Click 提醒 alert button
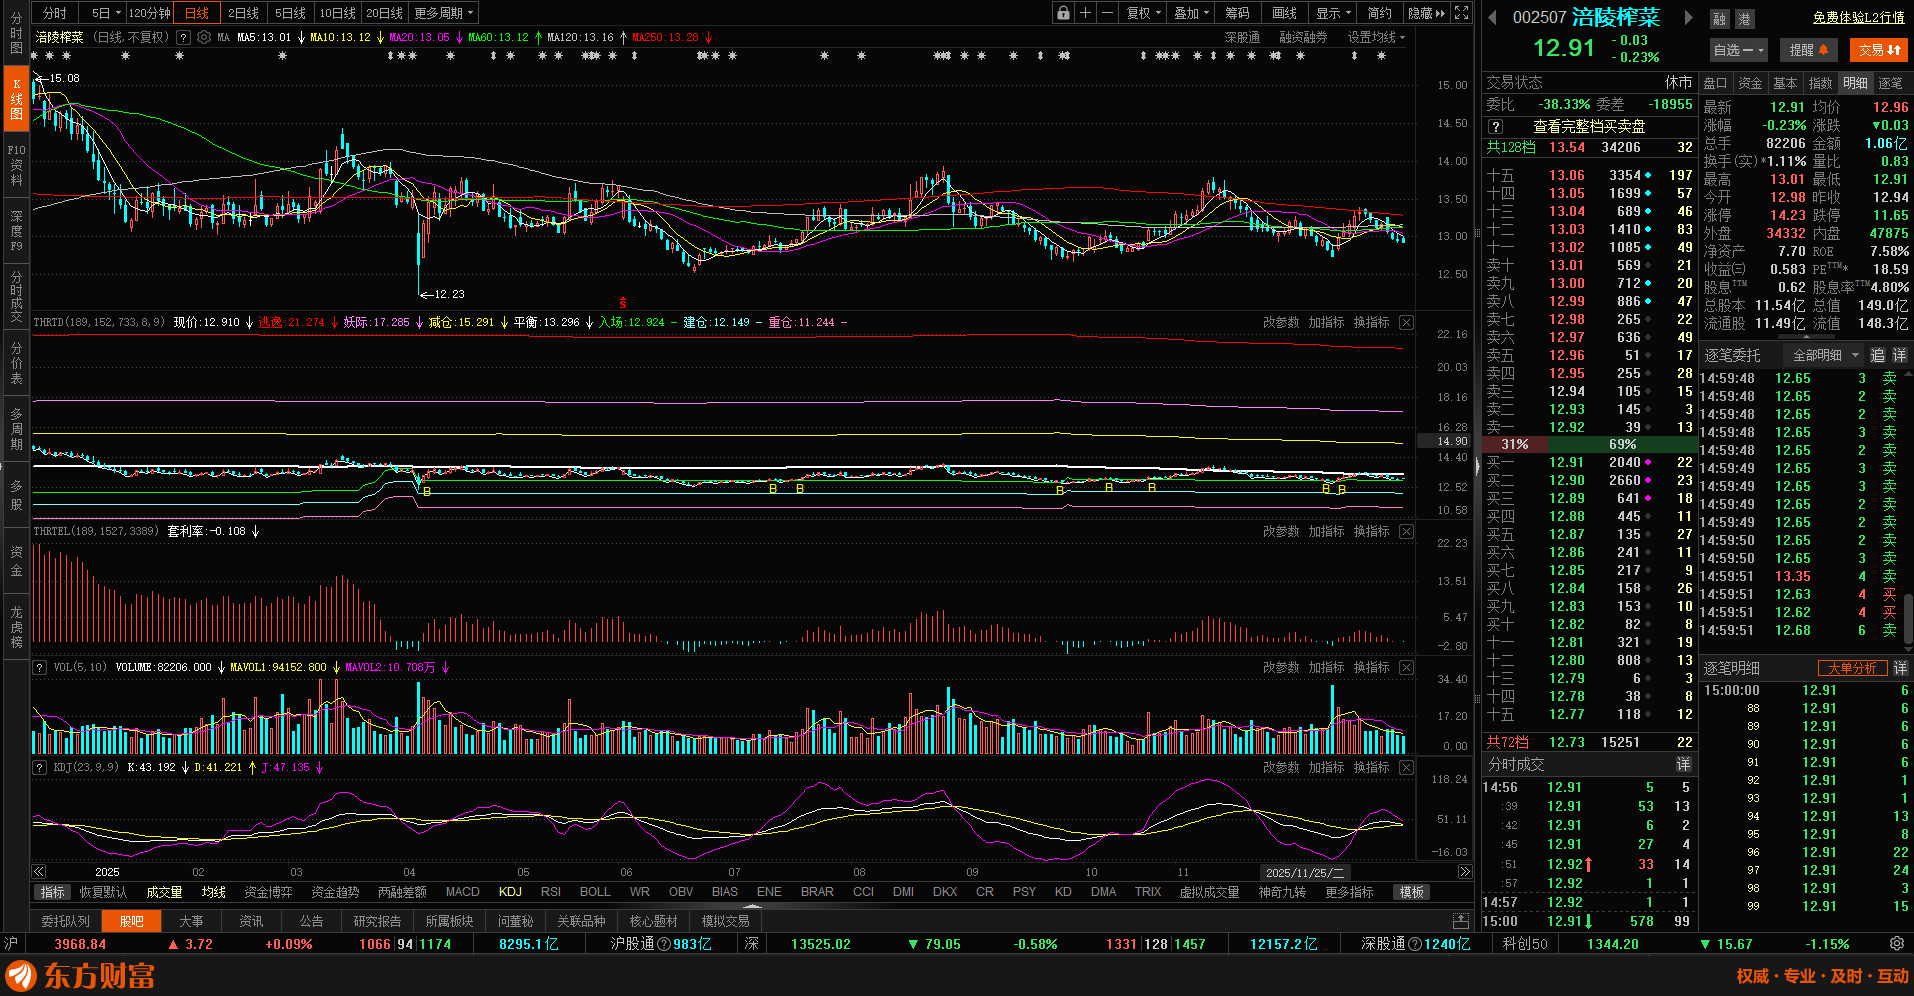 point(1809,50)
